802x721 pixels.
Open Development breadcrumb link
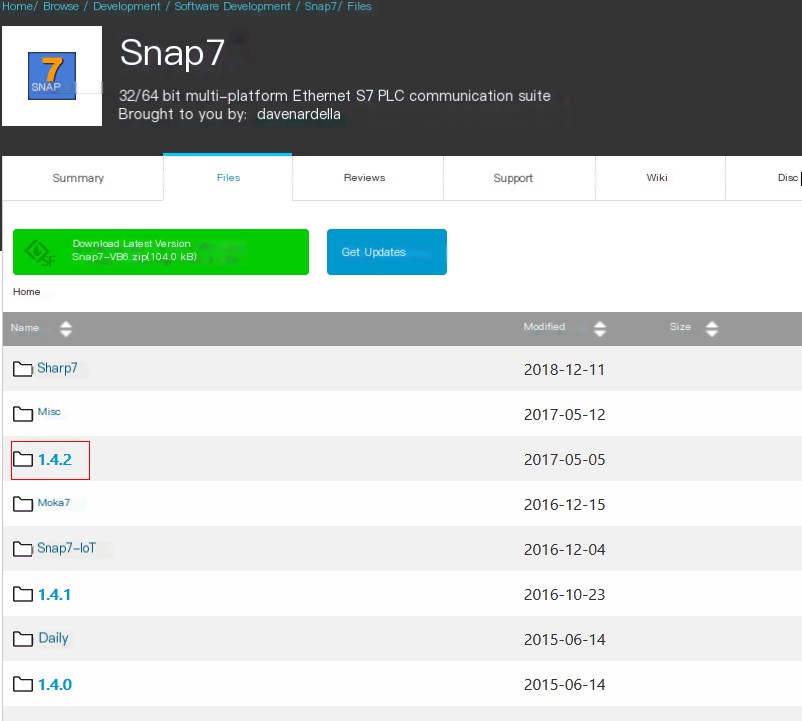coord(126,6)
